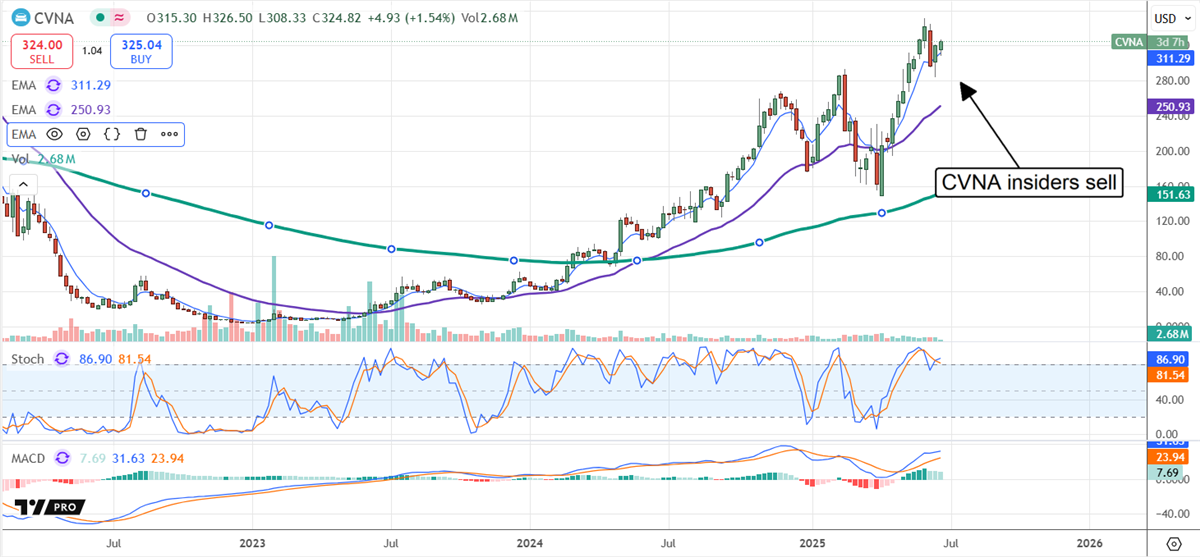
Task: Click the CVNA car logo icon
Action: click(20, 18)
